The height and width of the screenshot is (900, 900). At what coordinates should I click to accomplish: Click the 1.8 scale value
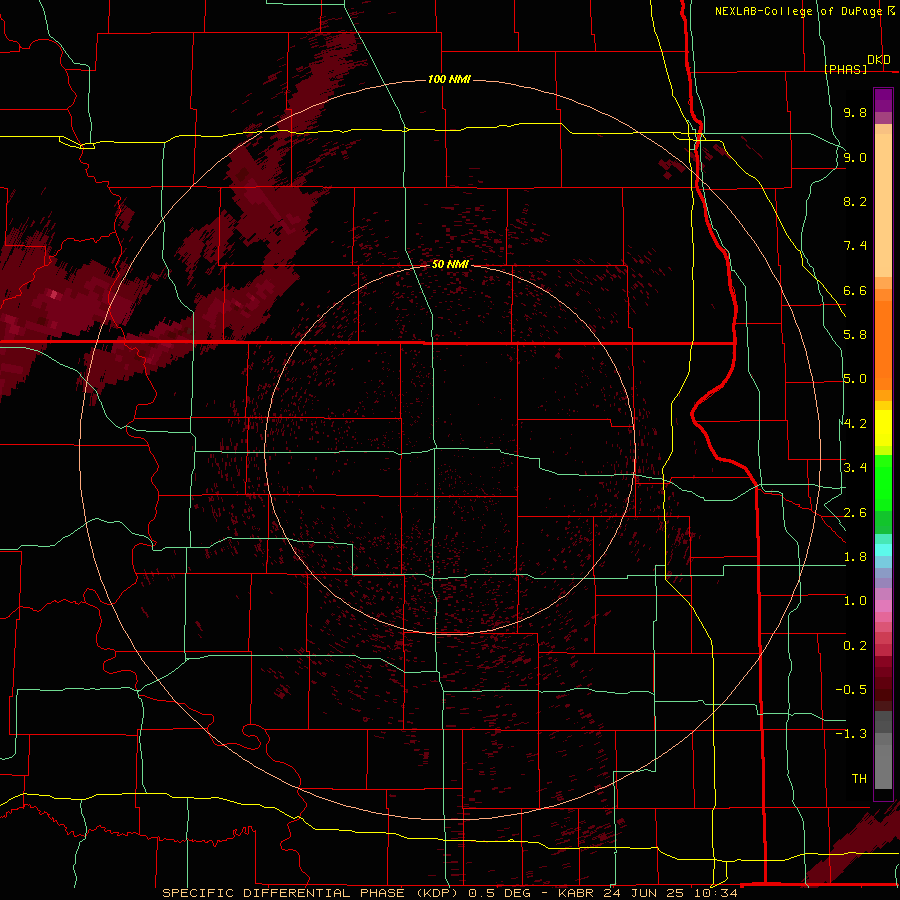[x=855, y=557]
